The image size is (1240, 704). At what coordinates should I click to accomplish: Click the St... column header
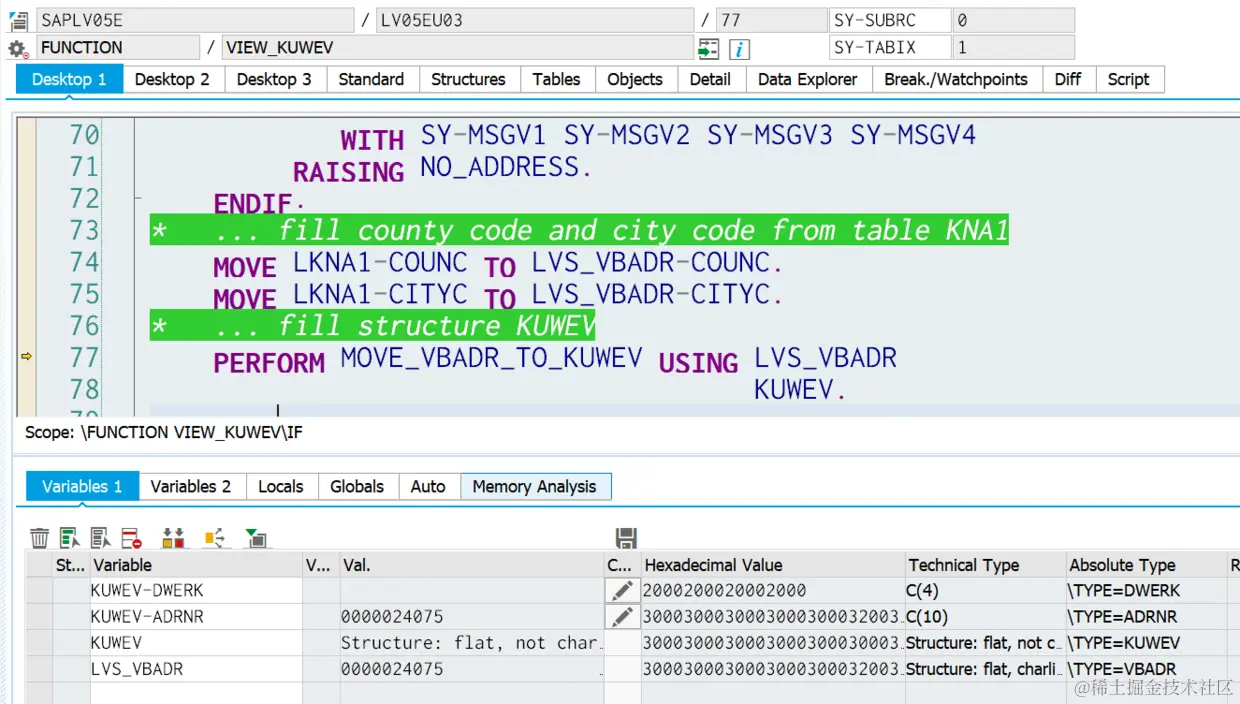click(70, 565)
